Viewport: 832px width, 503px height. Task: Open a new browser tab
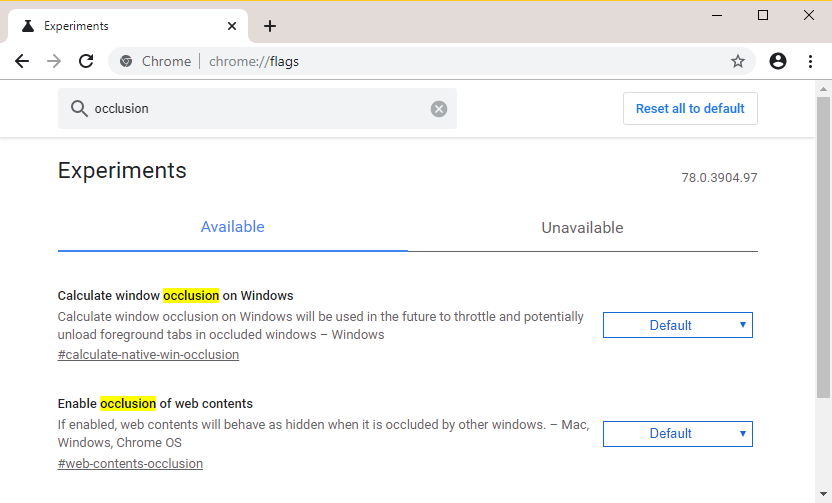[x=270, y=26]
